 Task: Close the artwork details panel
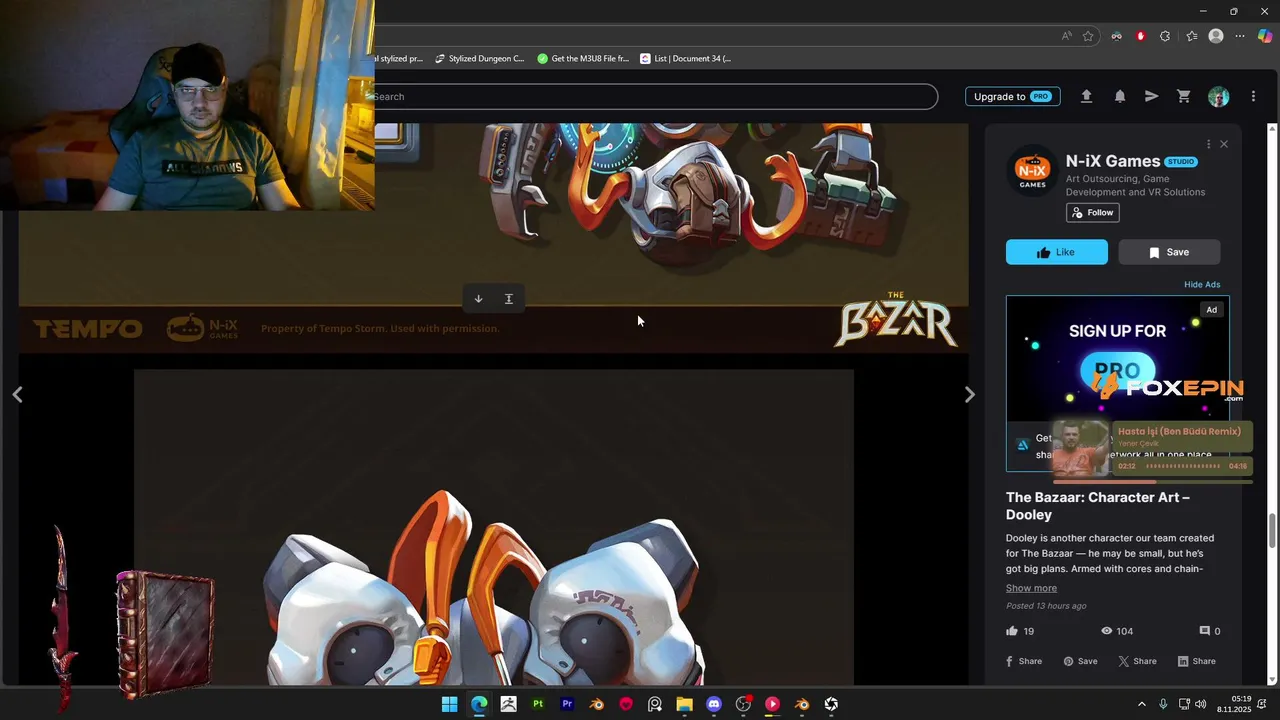coord(1224,144)
